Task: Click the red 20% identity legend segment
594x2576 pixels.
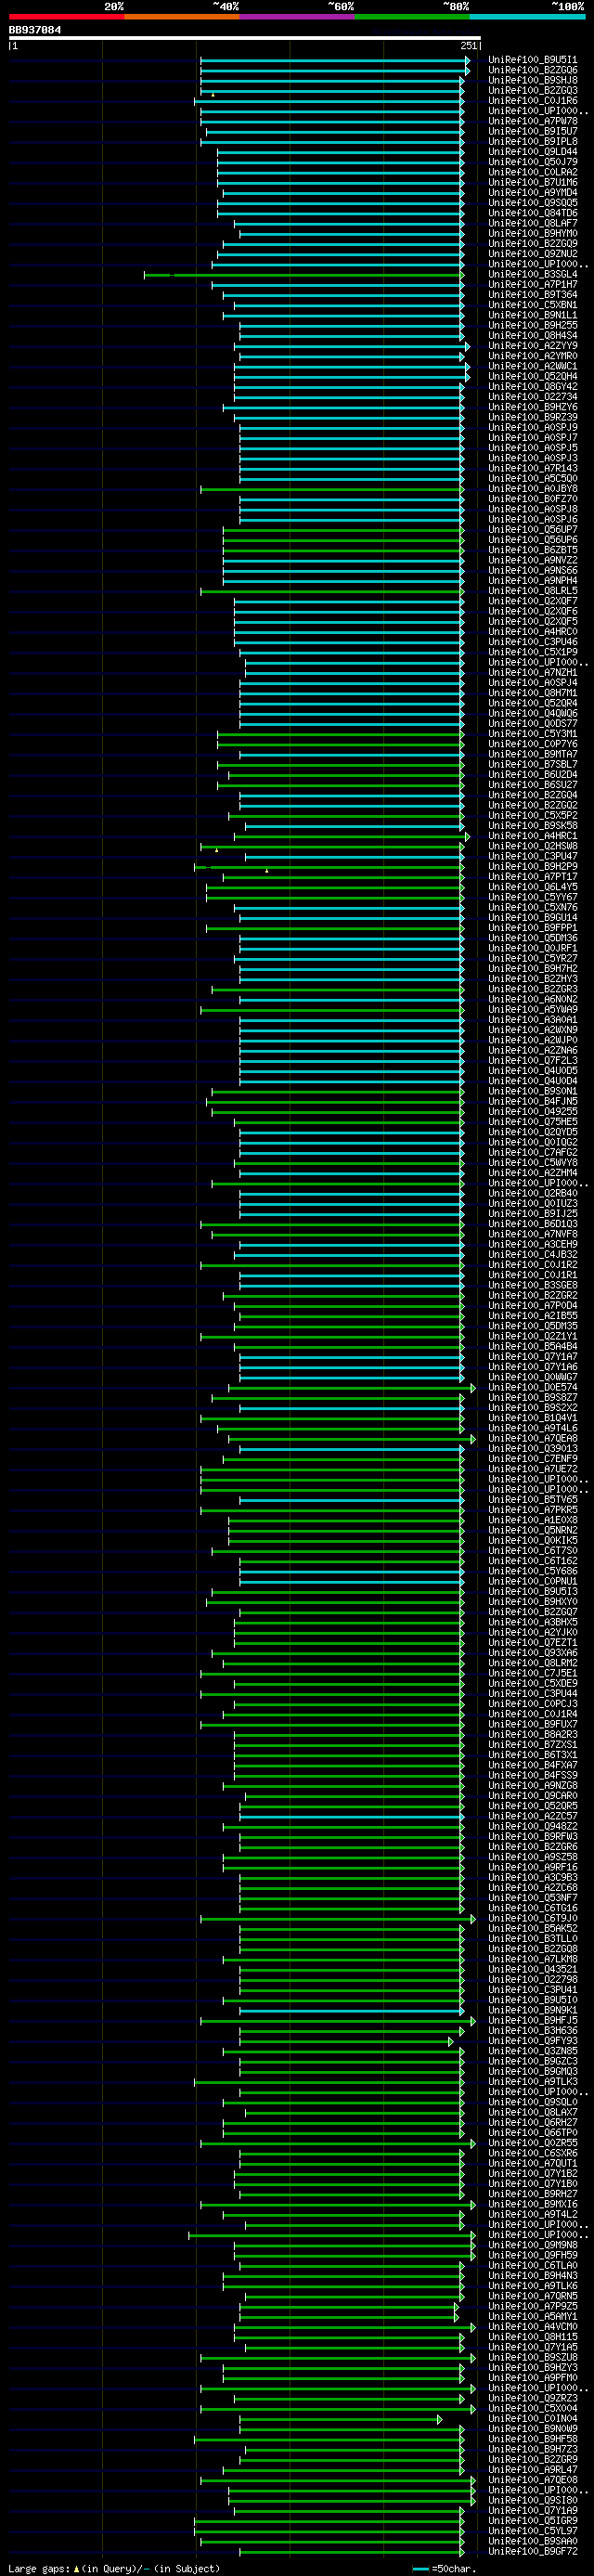Action: [x=66, y=16]
